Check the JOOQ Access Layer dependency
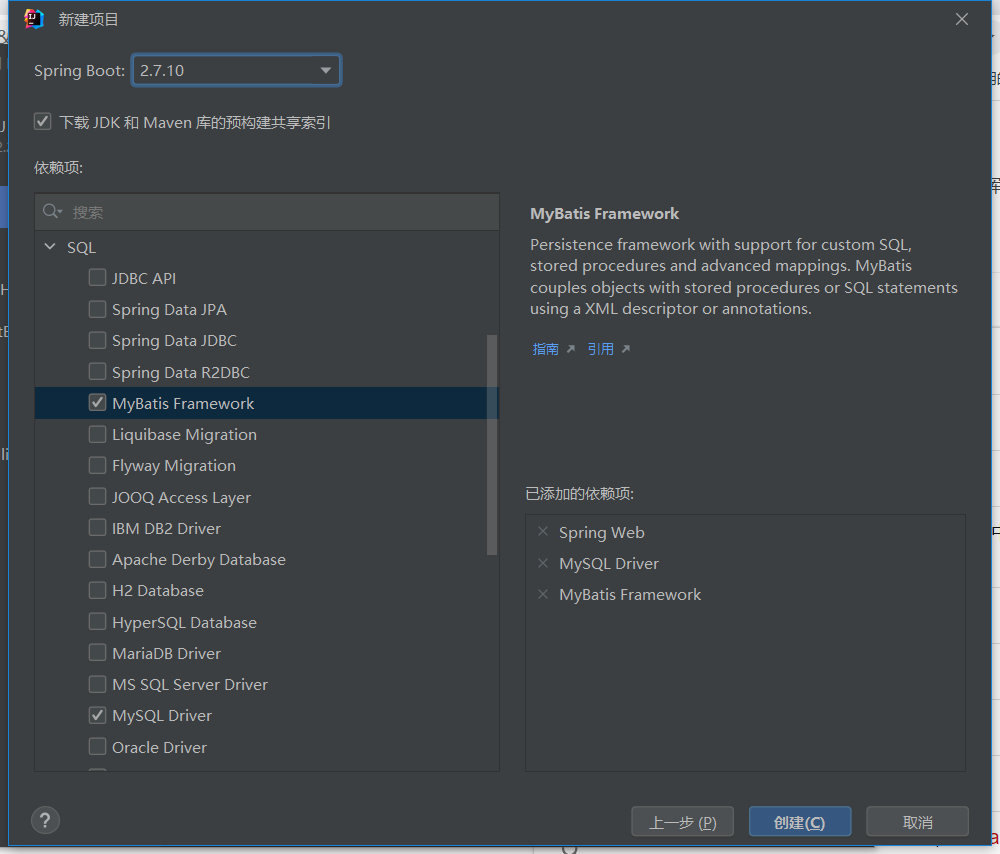Screen dimensions: 1000x854 tap(97, 496)
